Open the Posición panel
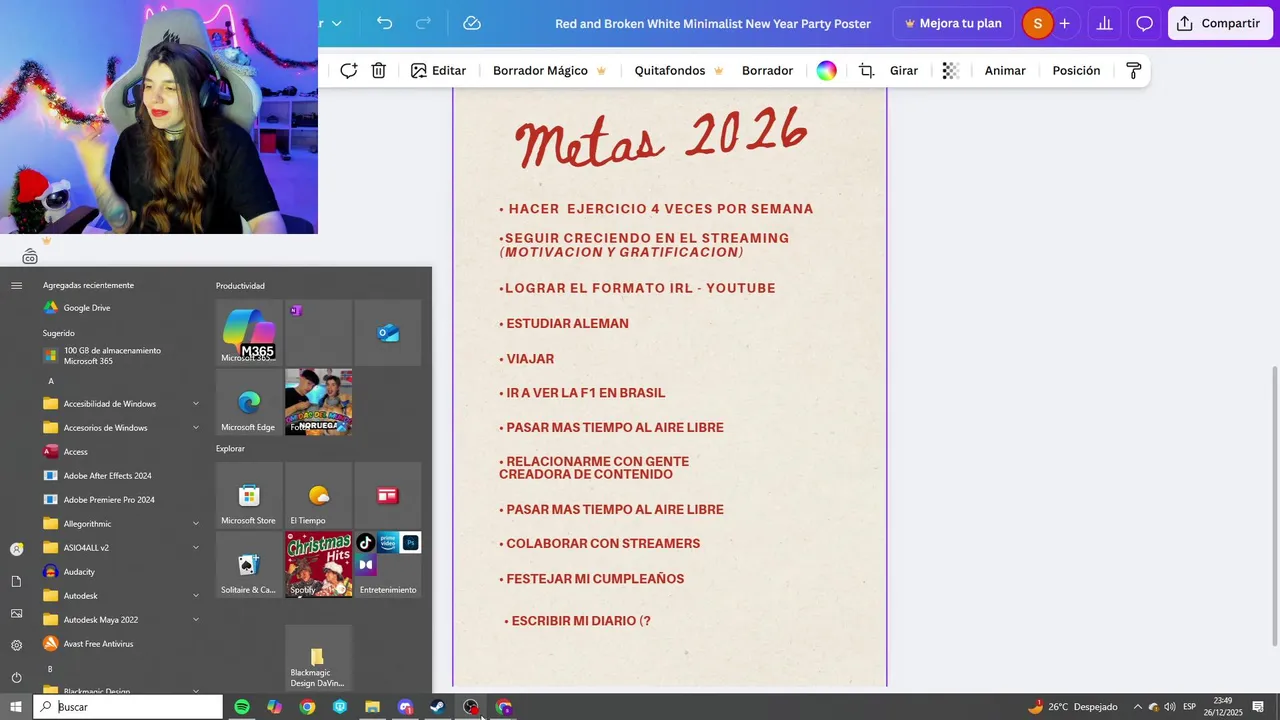This screenshot has height=720, width=1280. (1076, 71)
